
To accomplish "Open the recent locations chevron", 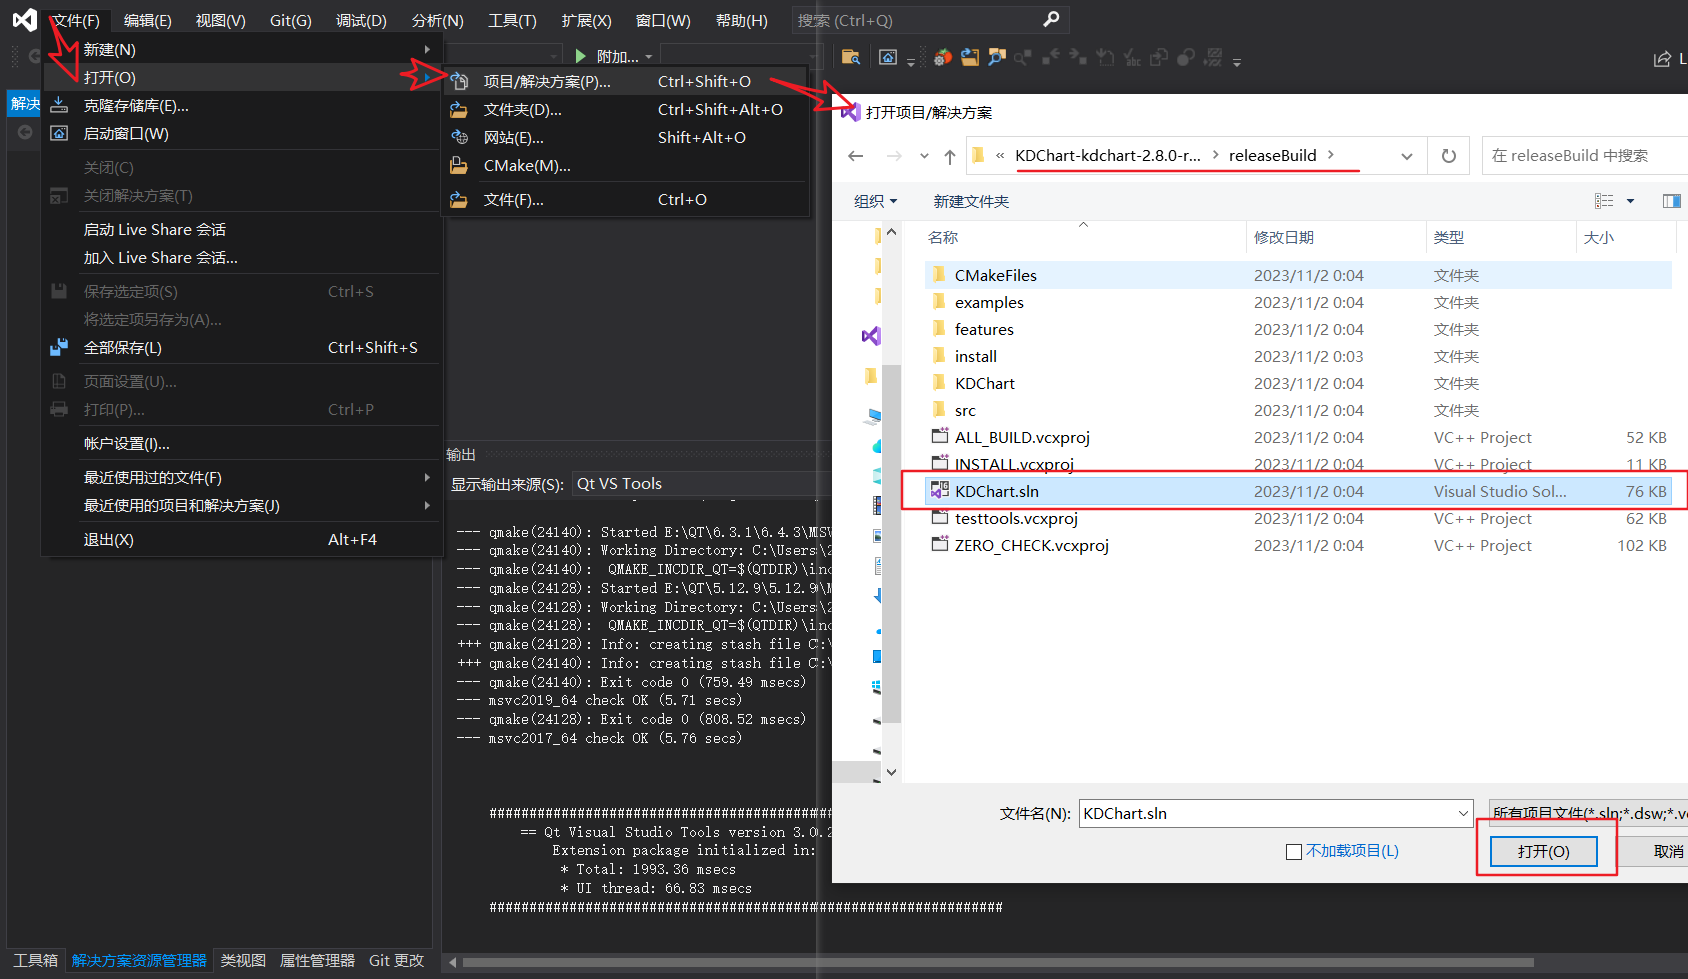I will click(924, 156).
